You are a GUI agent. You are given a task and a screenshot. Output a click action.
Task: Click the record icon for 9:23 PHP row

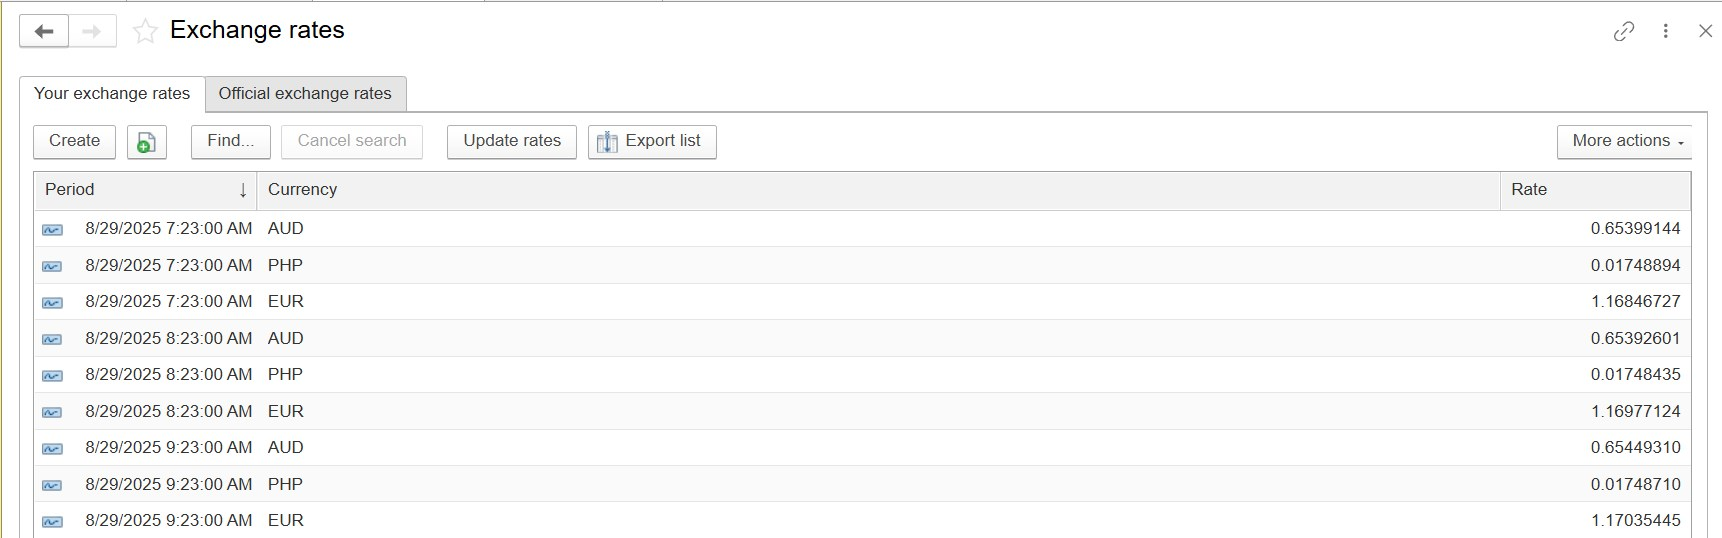52,485
